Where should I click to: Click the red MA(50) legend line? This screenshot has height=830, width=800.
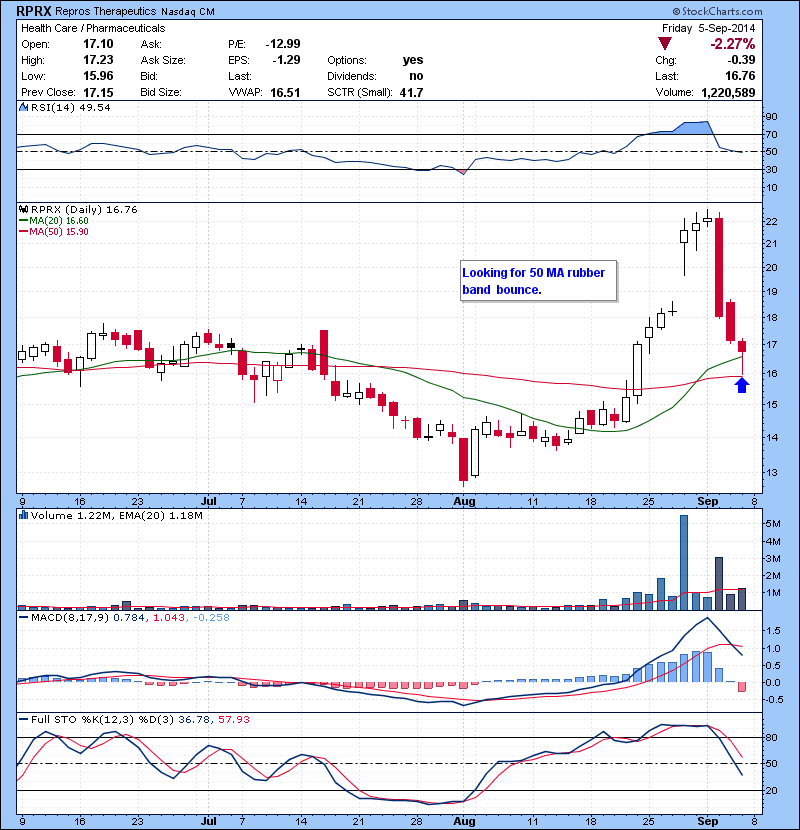click(24, 232)
